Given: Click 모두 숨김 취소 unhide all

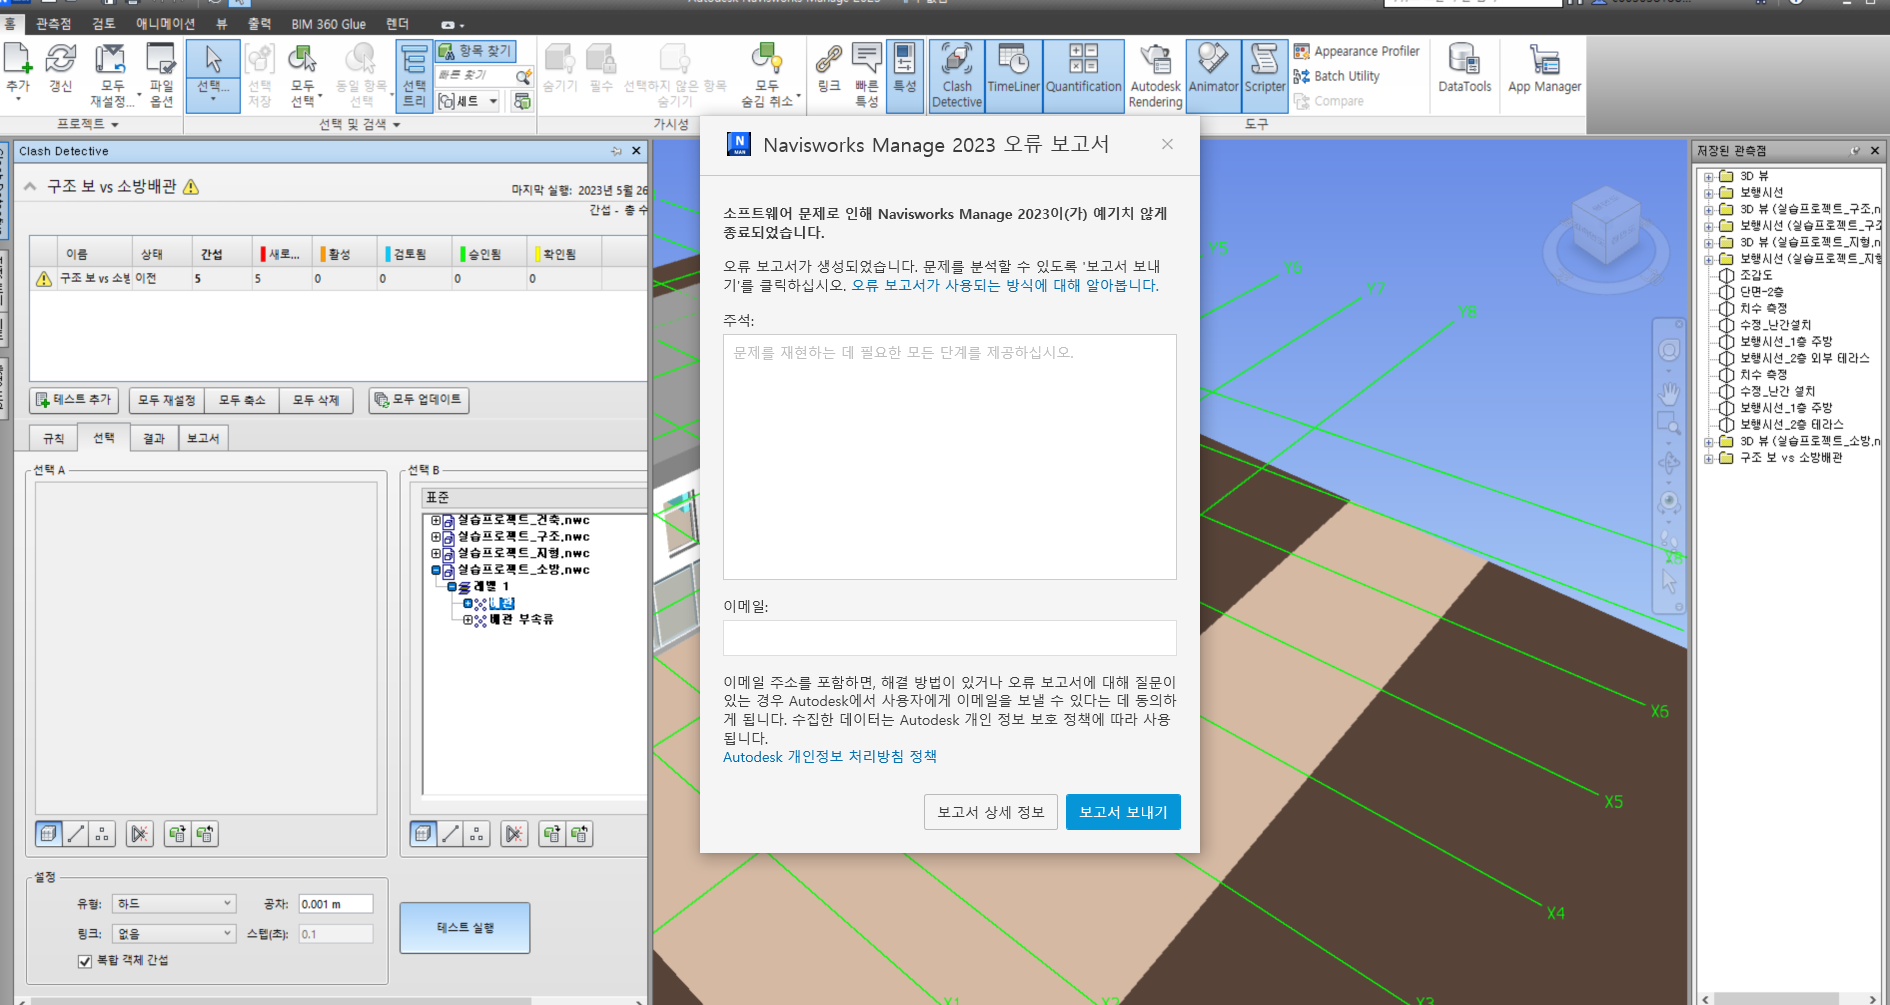Looking at the screenshot, I should 767,75.
